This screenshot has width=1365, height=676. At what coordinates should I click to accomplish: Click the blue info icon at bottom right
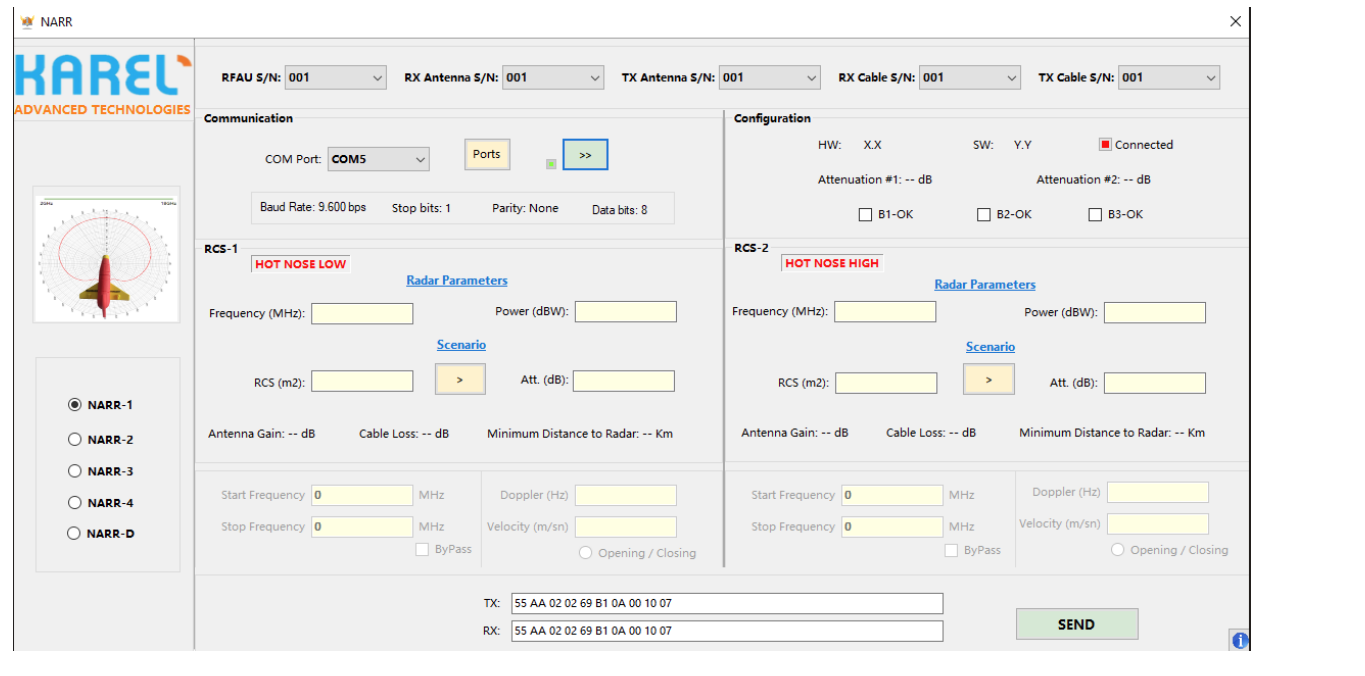pyautogui.click(x=1239, y=641)
